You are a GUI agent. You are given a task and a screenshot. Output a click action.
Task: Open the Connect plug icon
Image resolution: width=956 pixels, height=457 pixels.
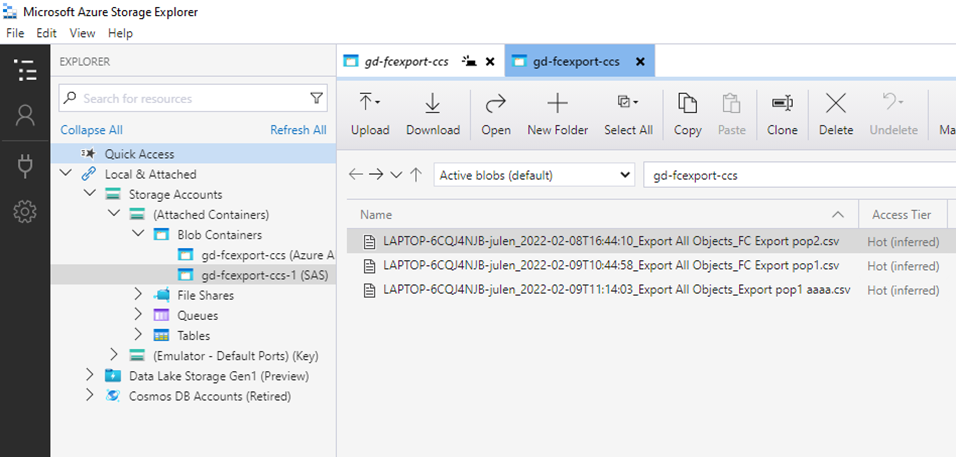[x=25, y=165]
